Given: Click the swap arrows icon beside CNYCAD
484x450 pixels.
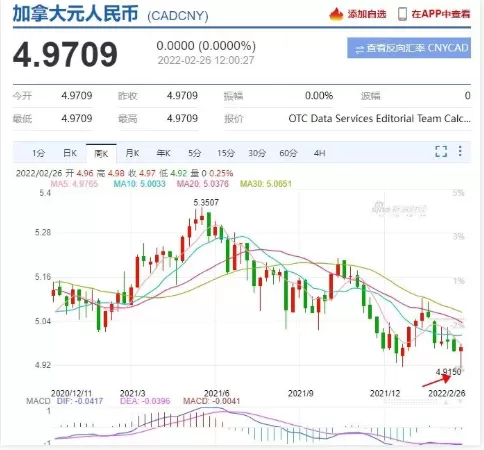Looking at the screenshot, I should click(x=360, y=50).
